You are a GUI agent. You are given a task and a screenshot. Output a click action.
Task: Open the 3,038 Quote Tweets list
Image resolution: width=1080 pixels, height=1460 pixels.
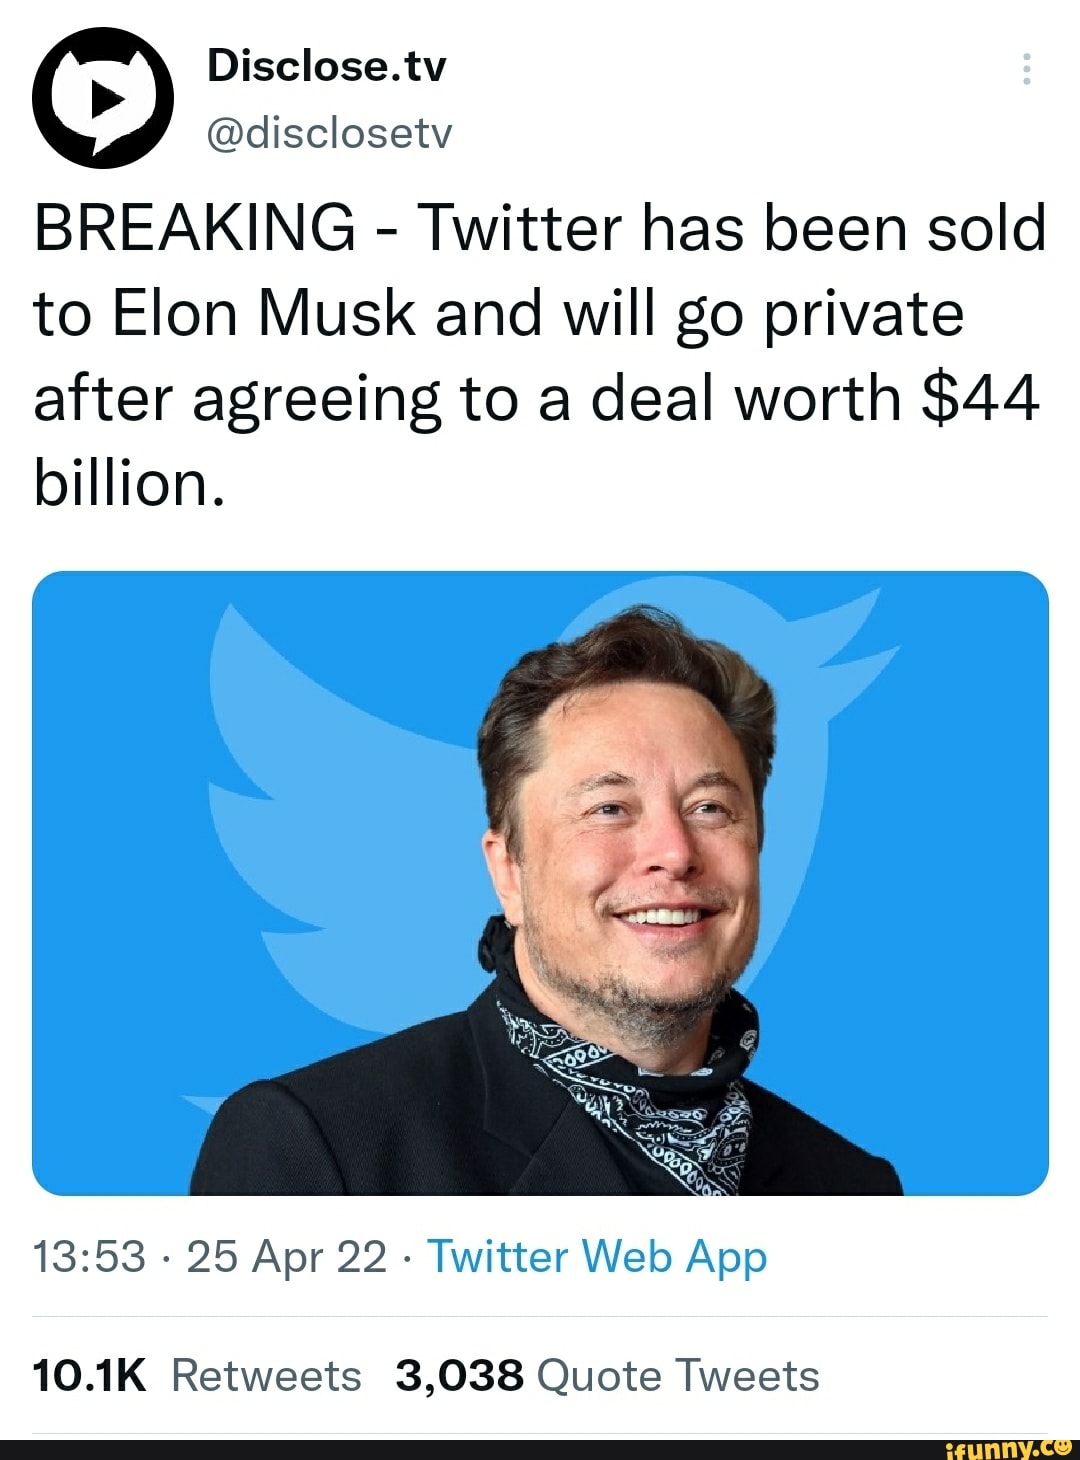click(605, 1374)
